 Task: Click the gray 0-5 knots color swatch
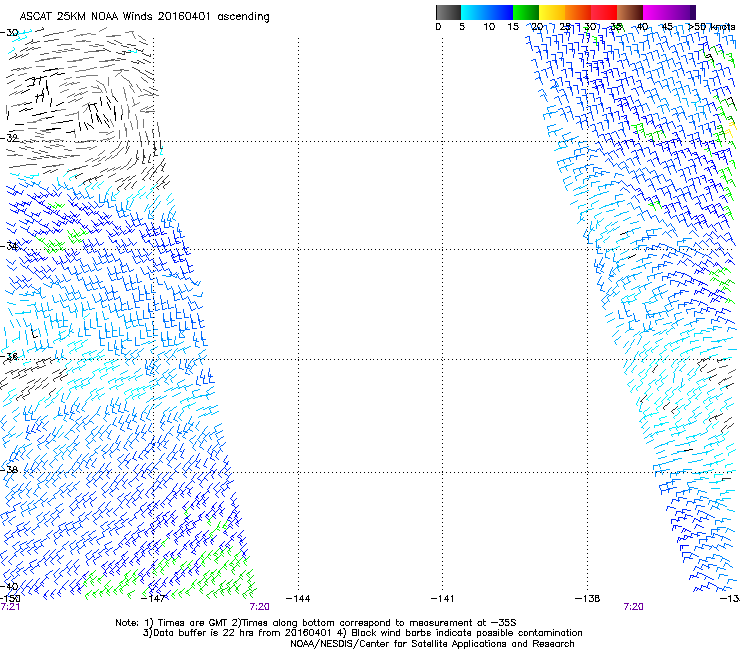pos(448,12)
